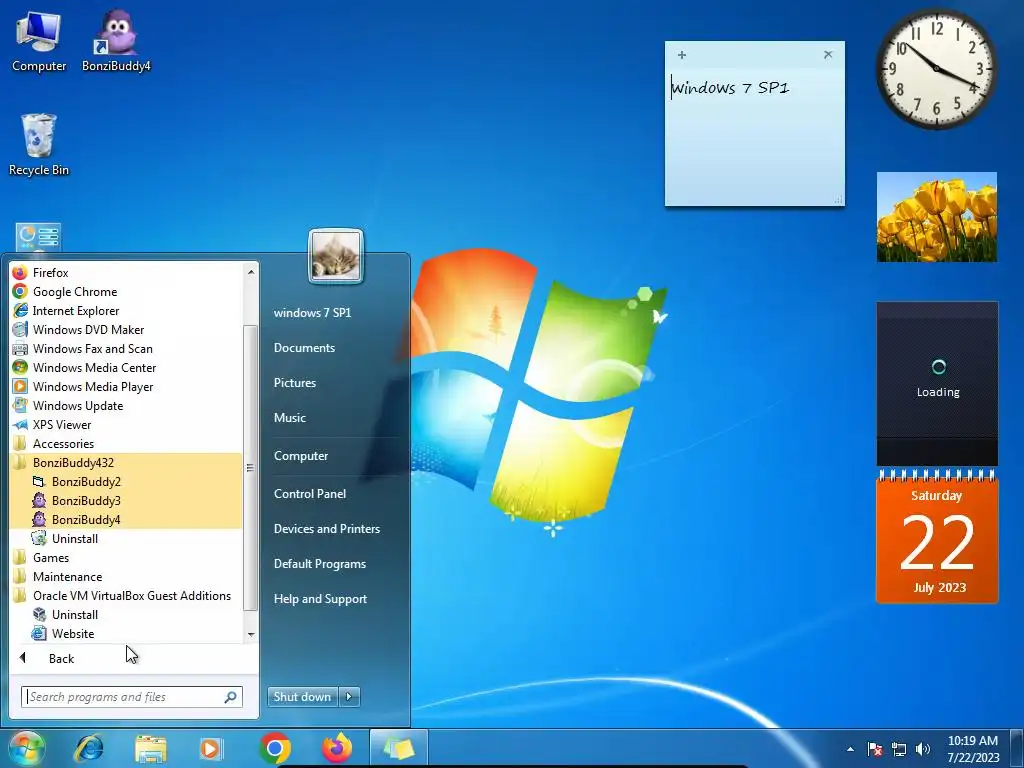Select the Computer desktop icon

coord(39,42)
